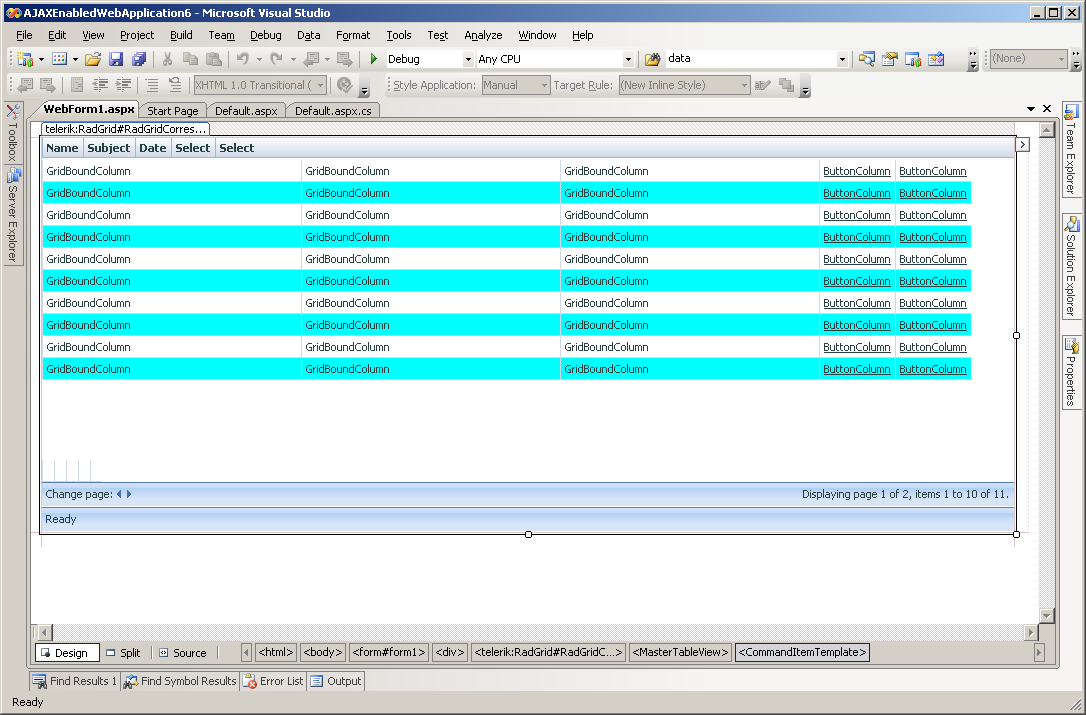Click the previous page arrow next to Change page
1086x715 pixels.
pos(119,494)
